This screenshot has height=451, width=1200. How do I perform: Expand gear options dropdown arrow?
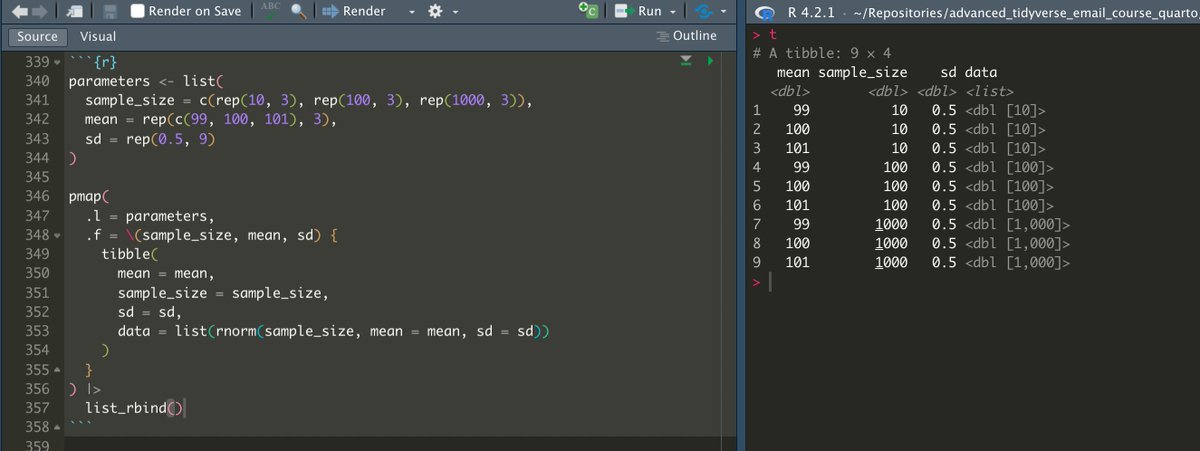[x=455, y=12]
